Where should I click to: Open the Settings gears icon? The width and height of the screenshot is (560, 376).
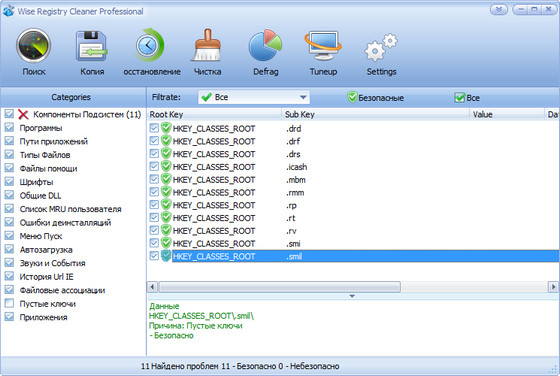coord(381,47)
